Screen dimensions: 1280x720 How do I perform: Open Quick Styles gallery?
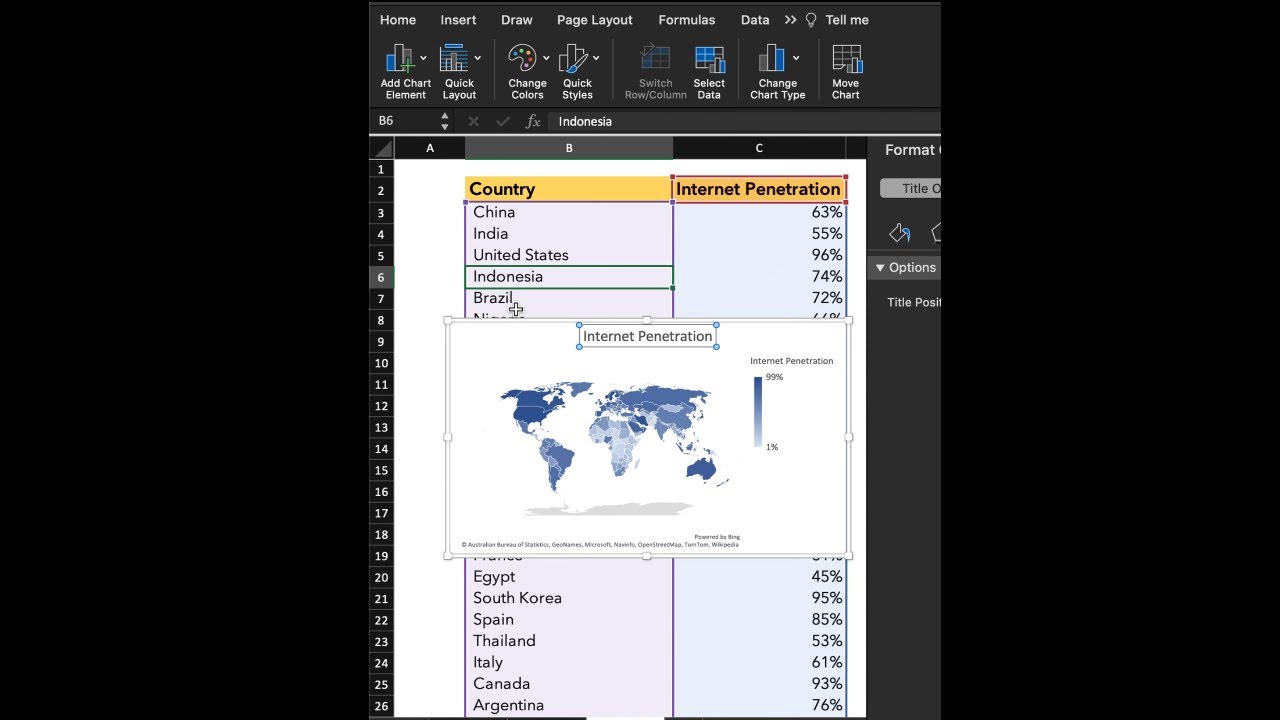(x=577, y=72)
